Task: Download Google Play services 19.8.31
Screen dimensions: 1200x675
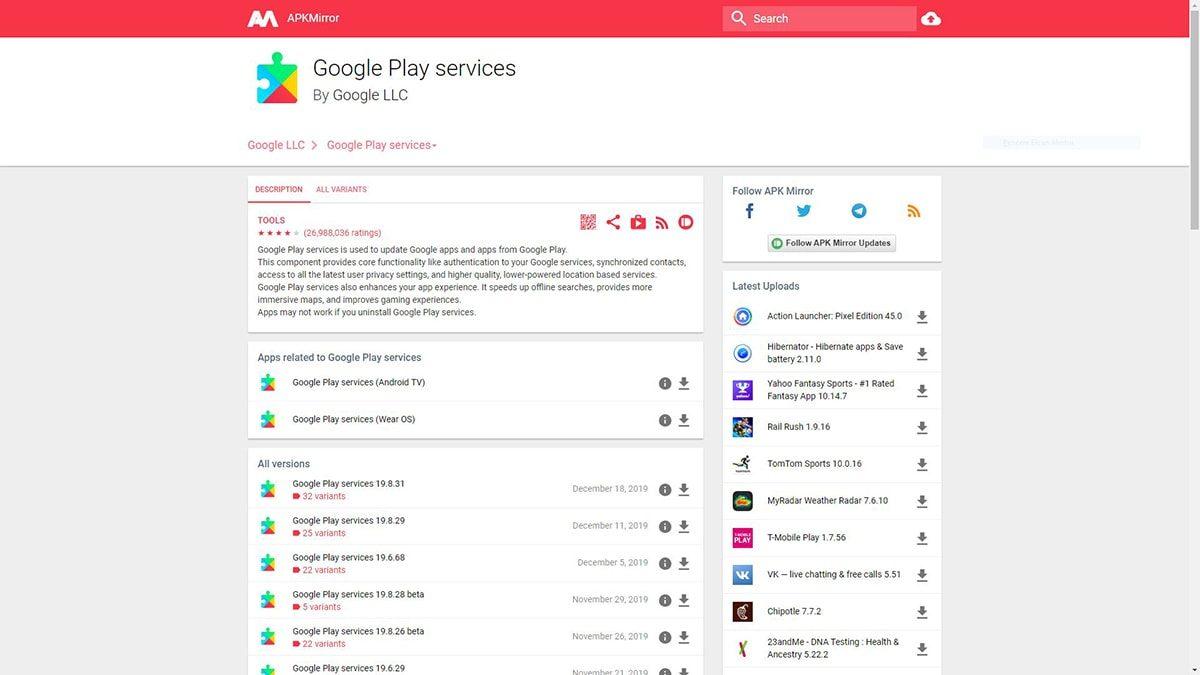Action: (684, 490)
